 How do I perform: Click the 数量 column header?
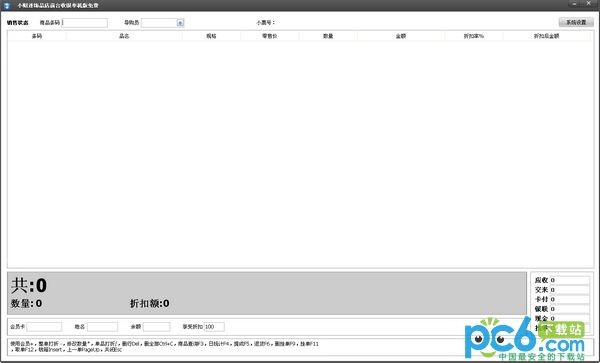tap(328, 36)
